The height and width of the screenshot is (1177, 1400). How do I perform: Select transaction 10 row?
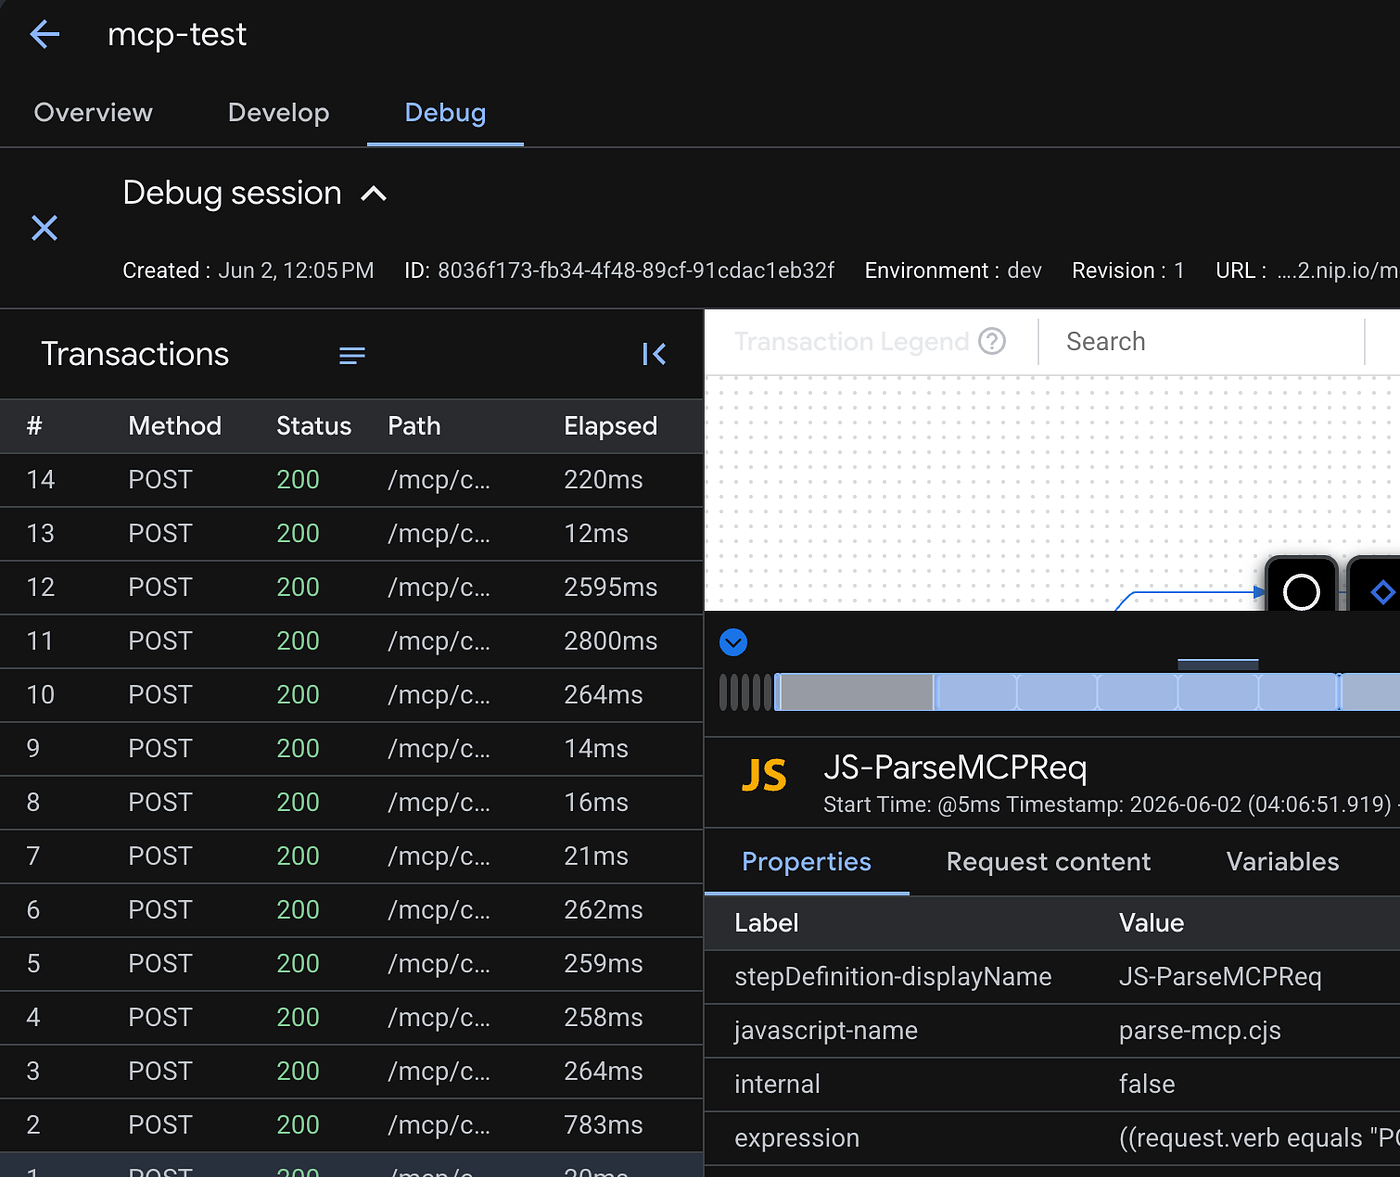pyautogui.click(x=351, y=695)
